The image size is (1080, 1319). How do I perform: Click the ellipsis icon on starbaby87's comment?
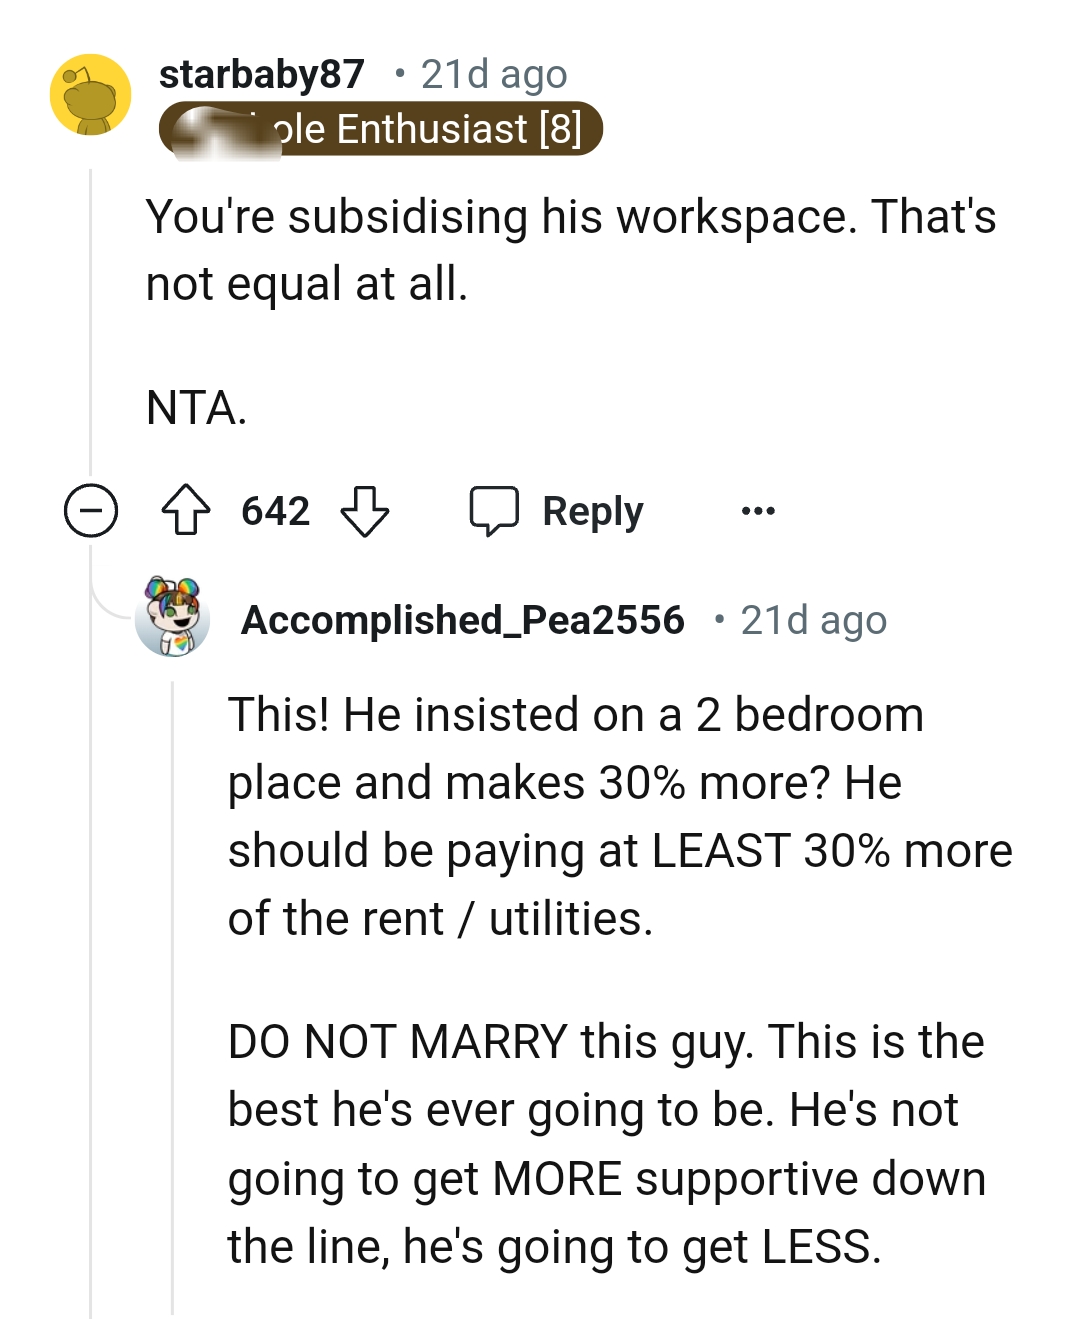(760, 511)
